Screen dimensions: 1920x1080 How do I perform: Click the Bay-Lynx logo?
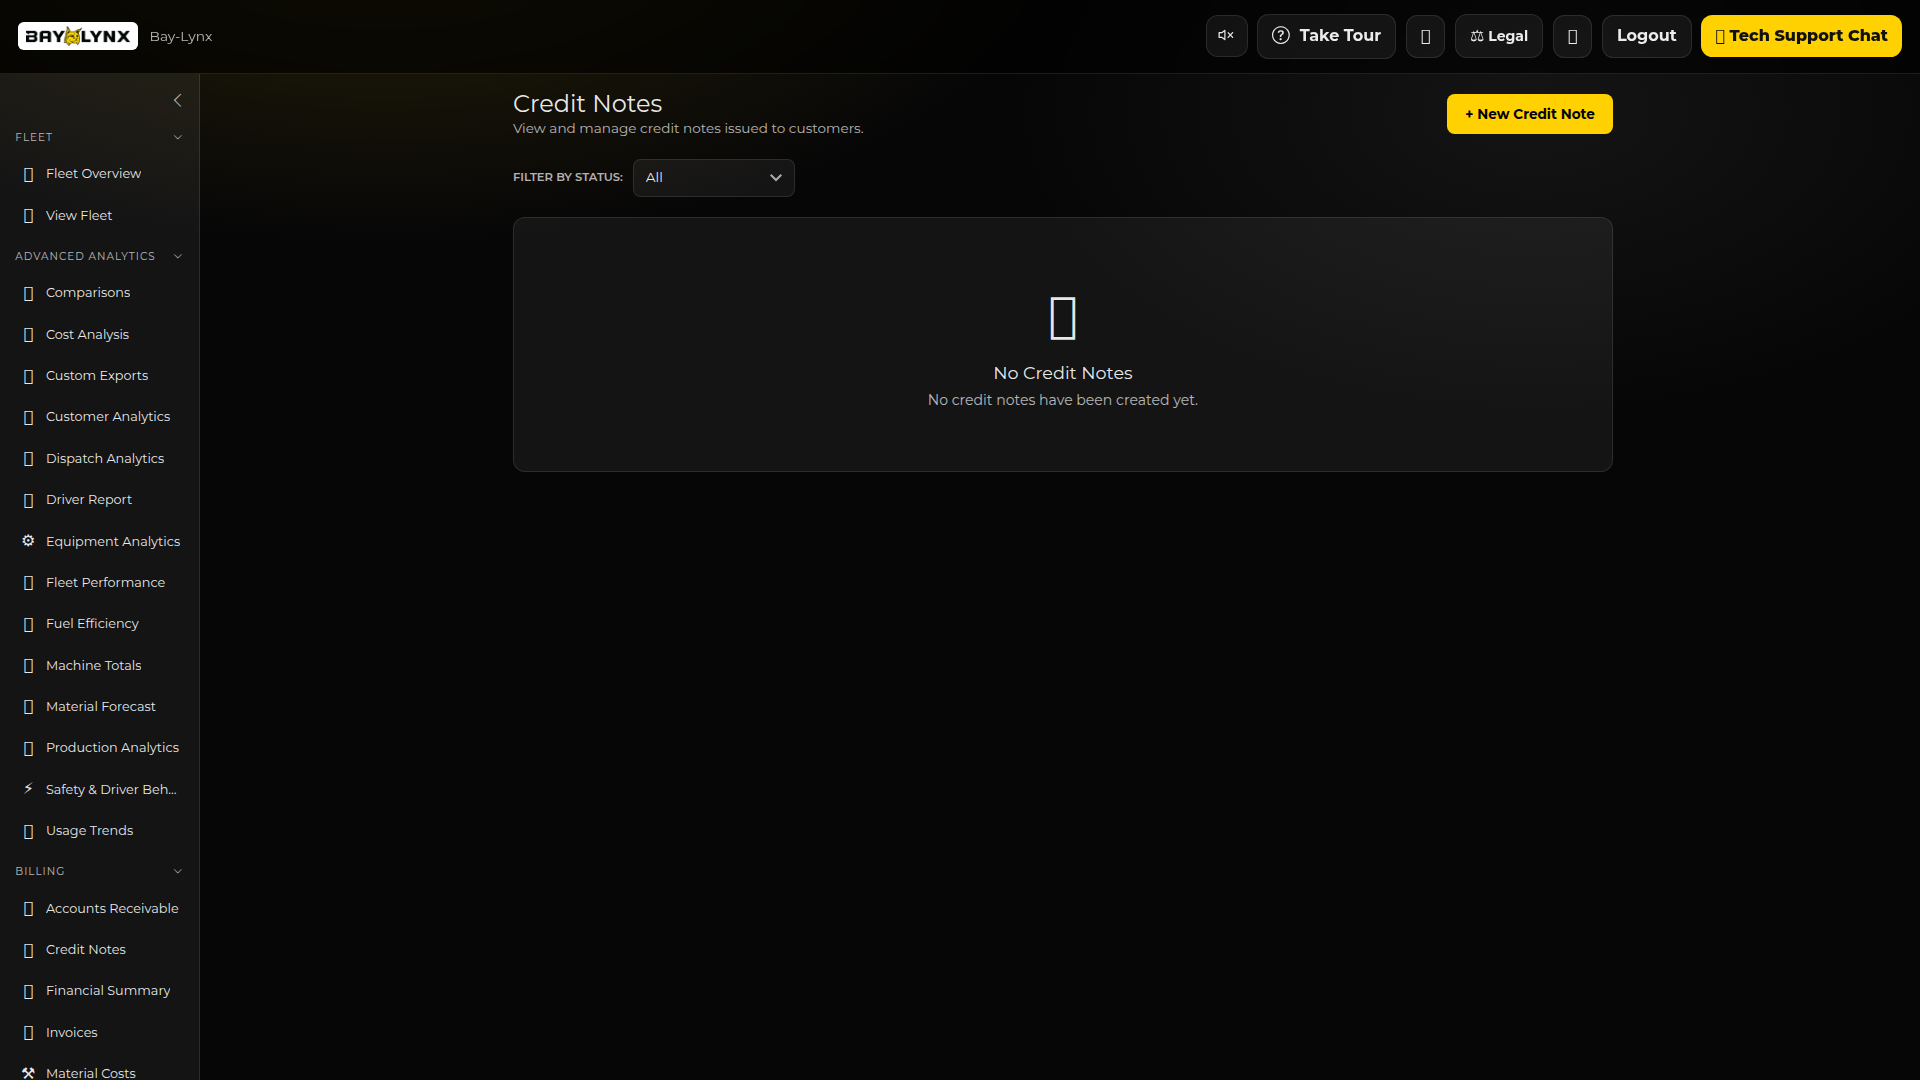[78, 37]
